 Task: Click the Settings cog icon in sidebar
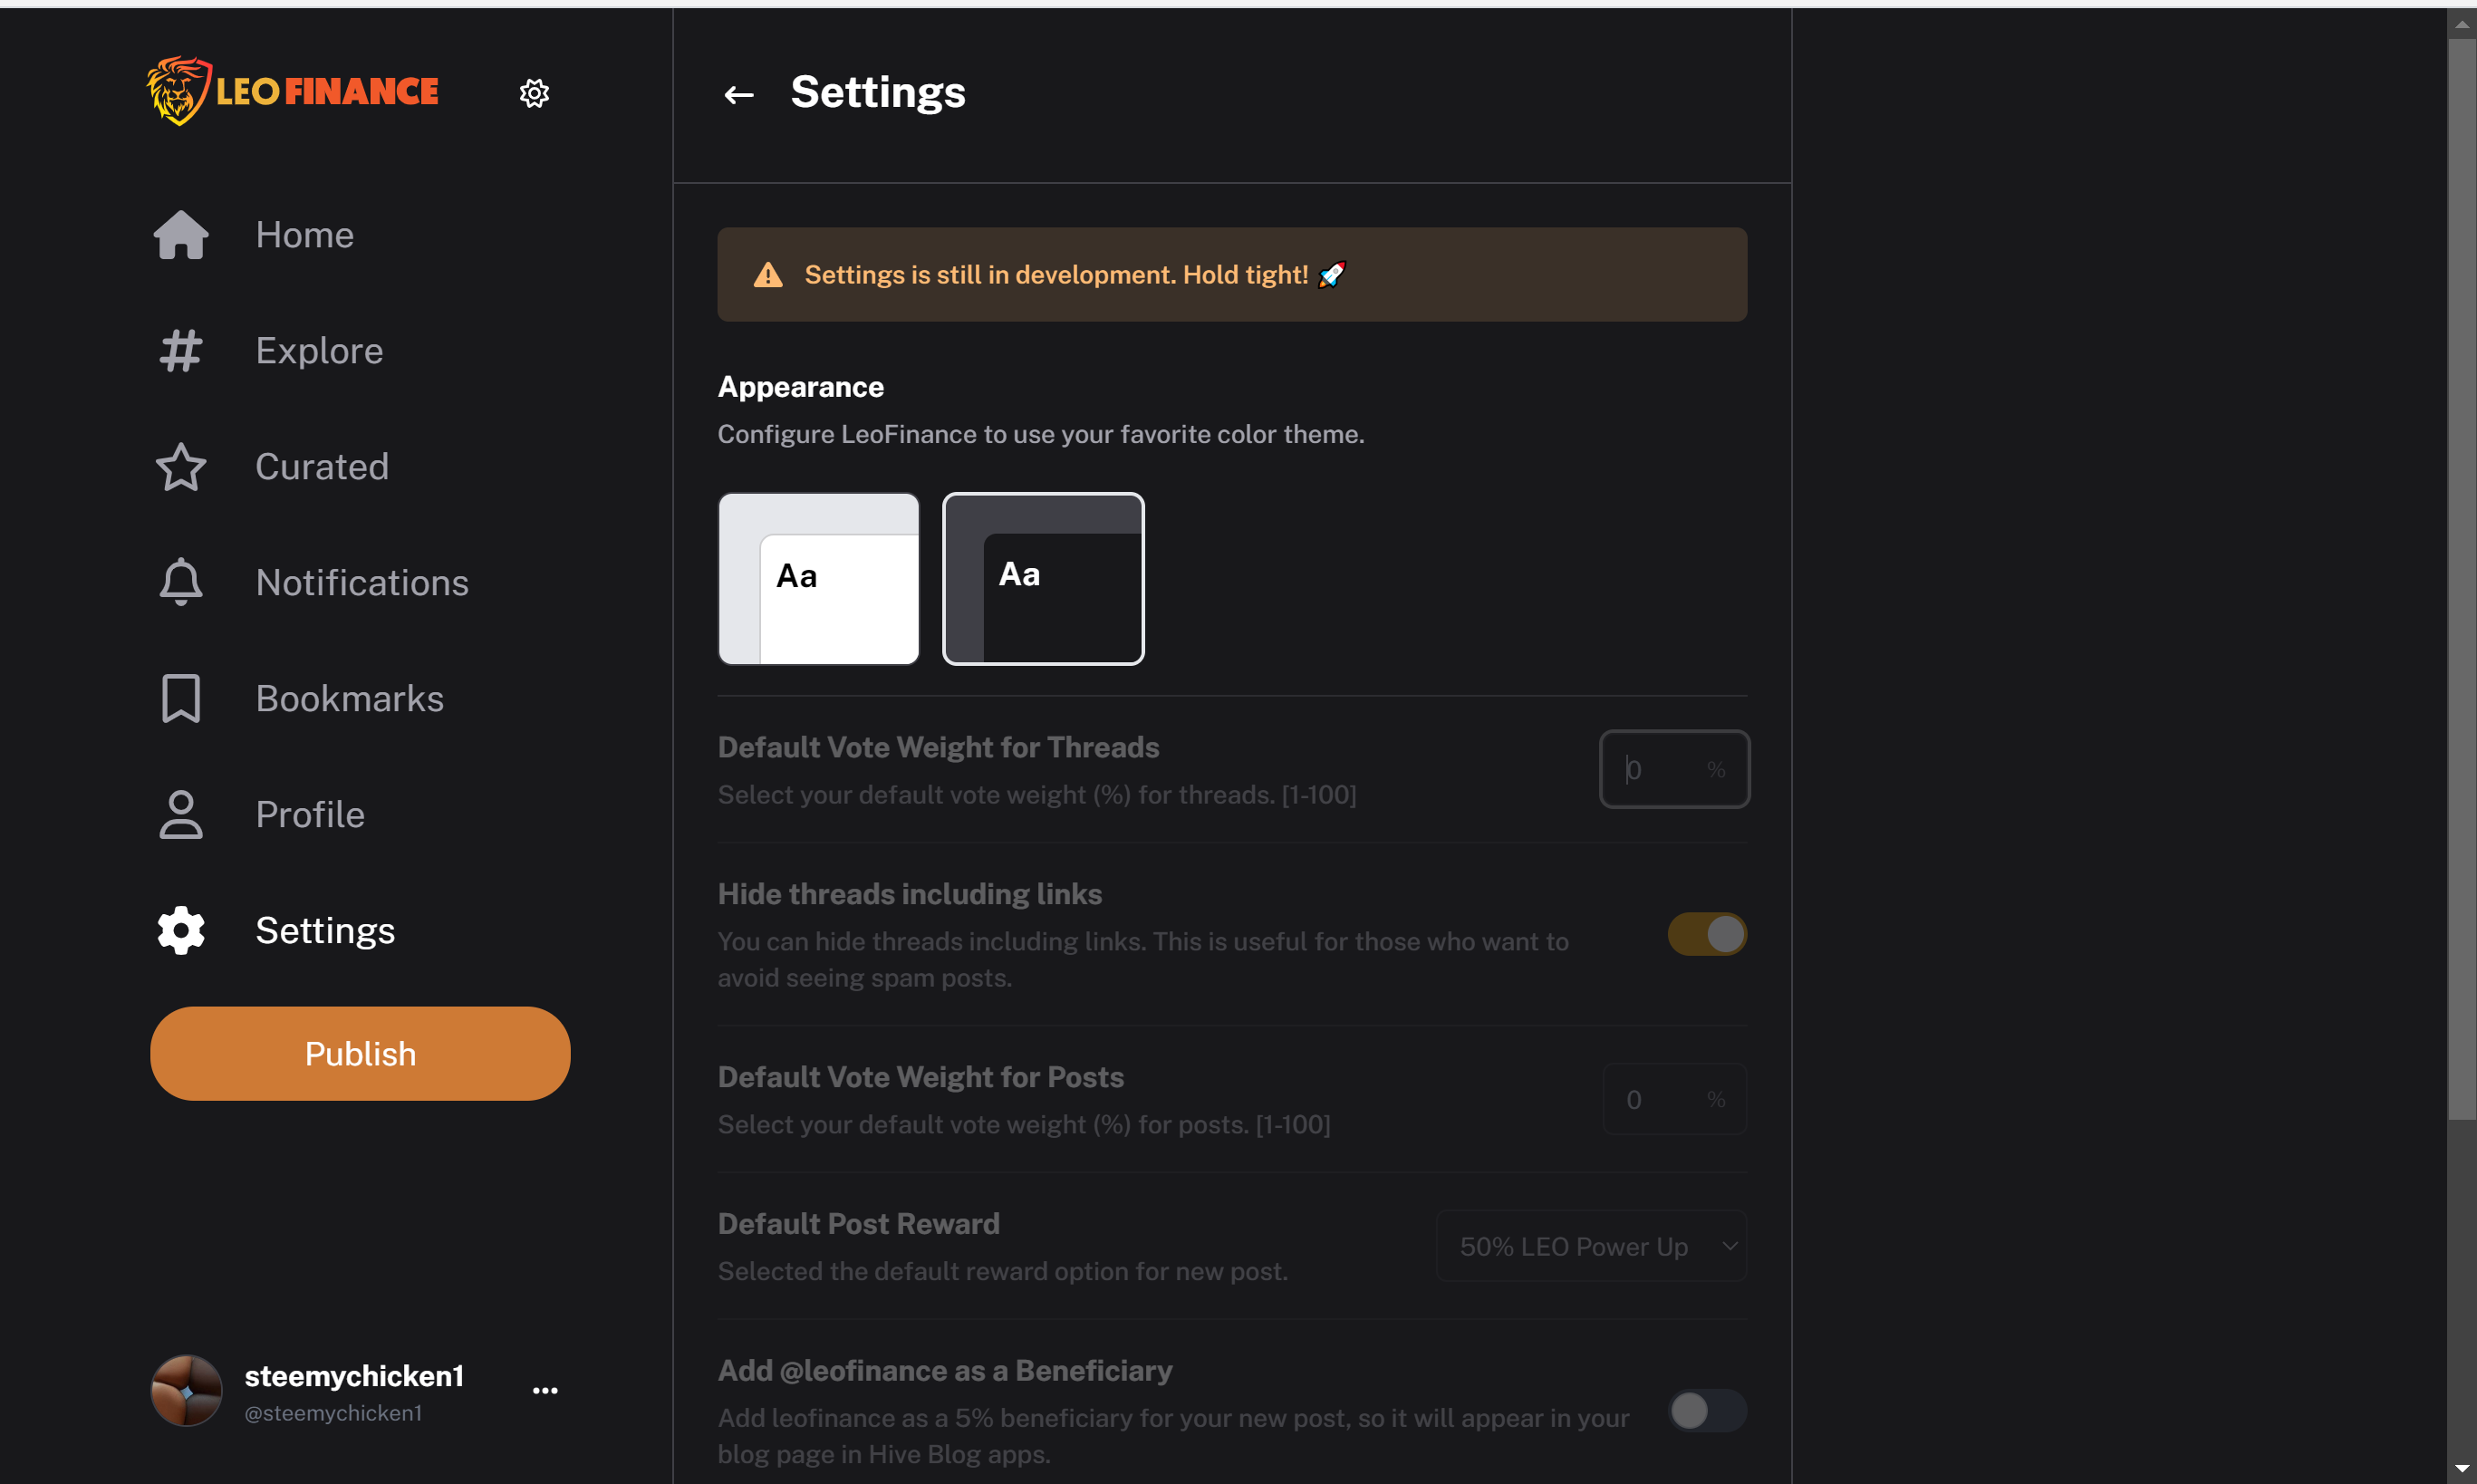point(181,930)
